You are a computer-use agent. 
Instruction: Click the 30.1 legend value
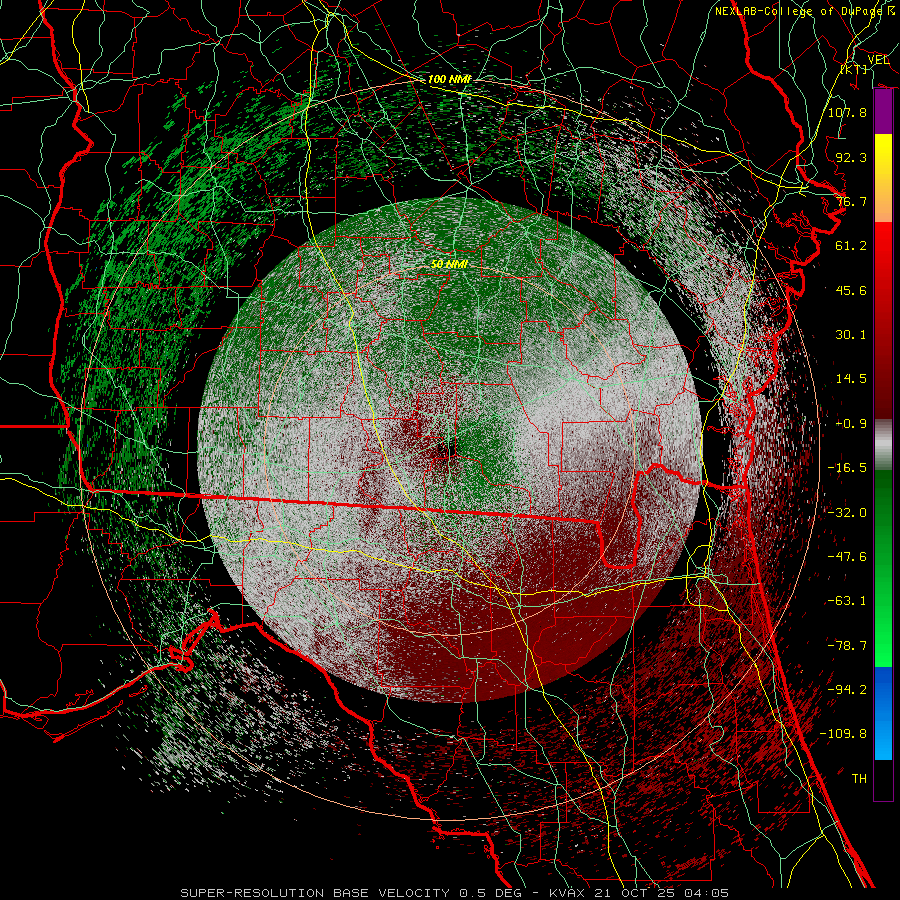[x=851, y=335]
